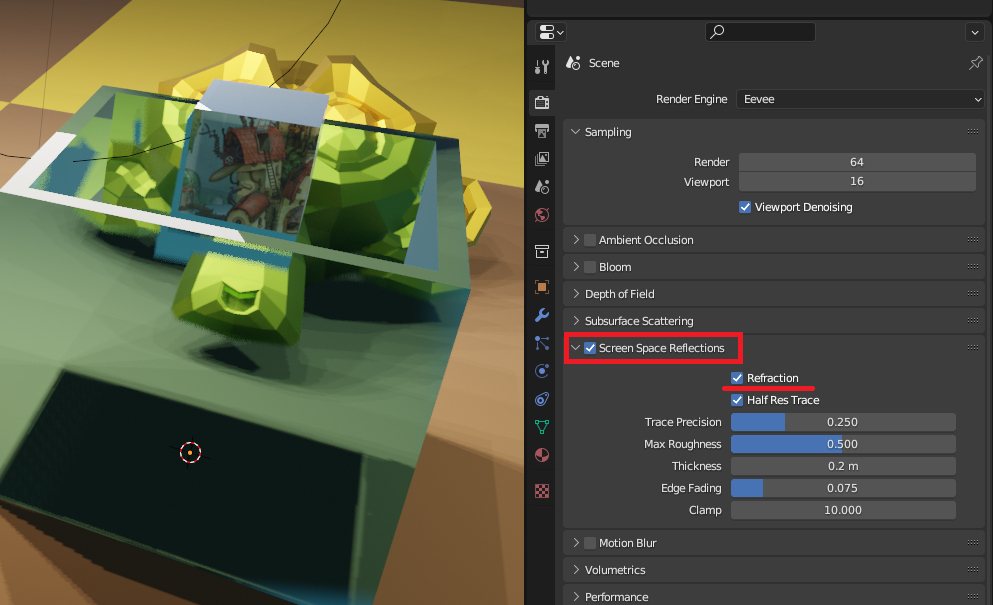Toggle the Half Res Trace checkbox
The width and height of the screenshot is (993, 605).
point(737,400)
